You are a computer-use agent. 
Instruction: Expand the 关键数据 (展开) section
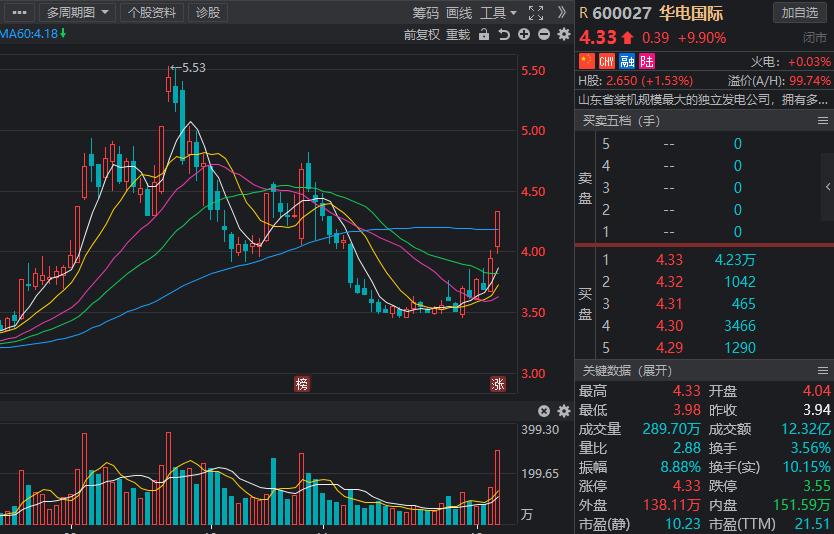[x=627, y=371]
